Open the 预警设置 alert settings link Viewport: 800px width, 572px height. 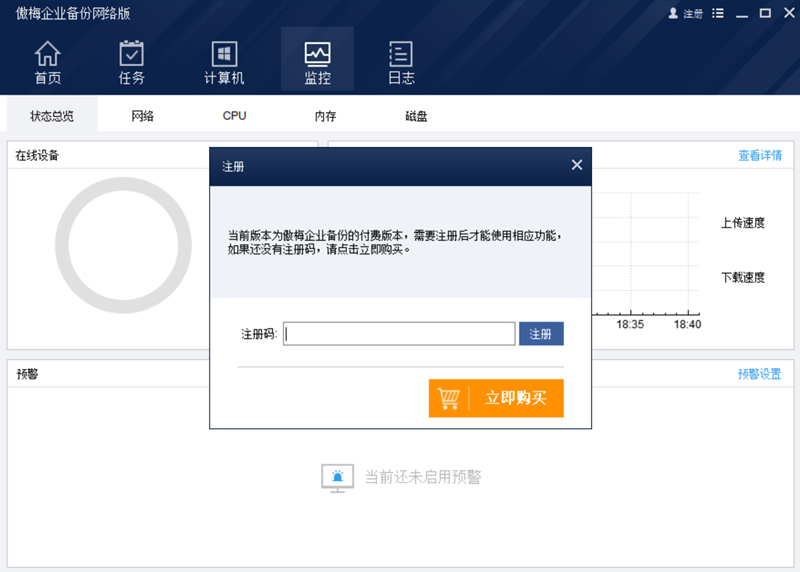(x=759, y=374)
